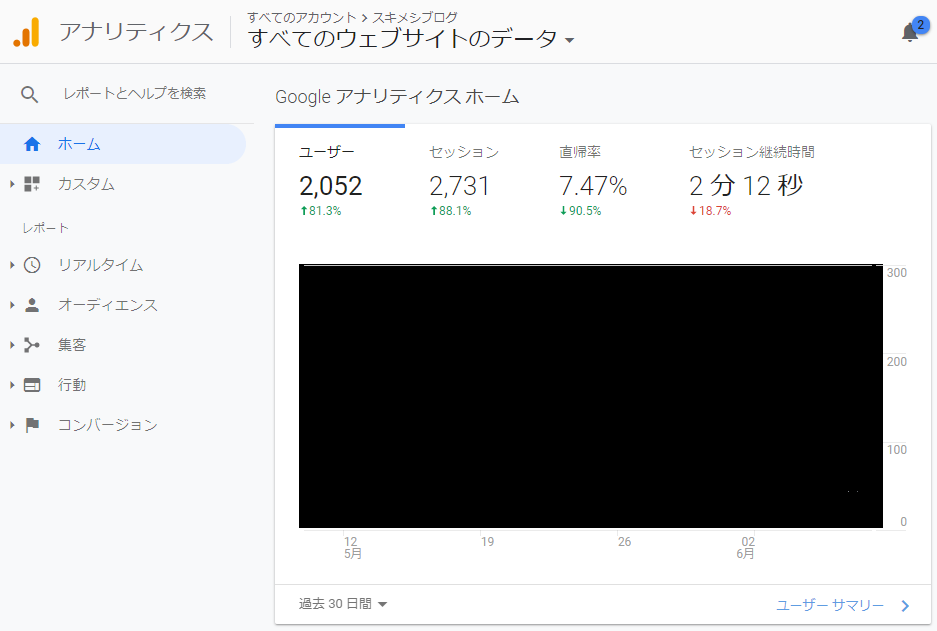937x631 pixels.
Task: Expand the オーディエンス reports arrow
Action: [x=12, y=305]
